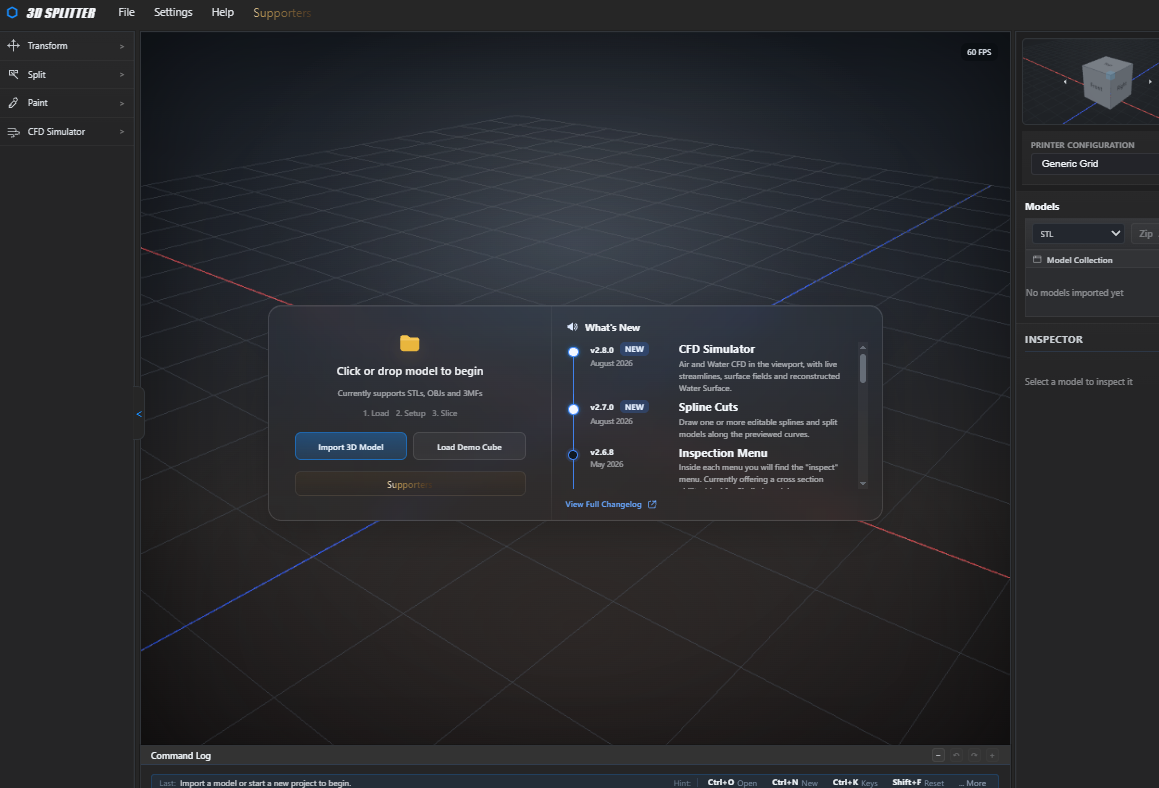Select the v2.7.0 timeline marker
The image size is (1159, 788).
pos(573,410)
